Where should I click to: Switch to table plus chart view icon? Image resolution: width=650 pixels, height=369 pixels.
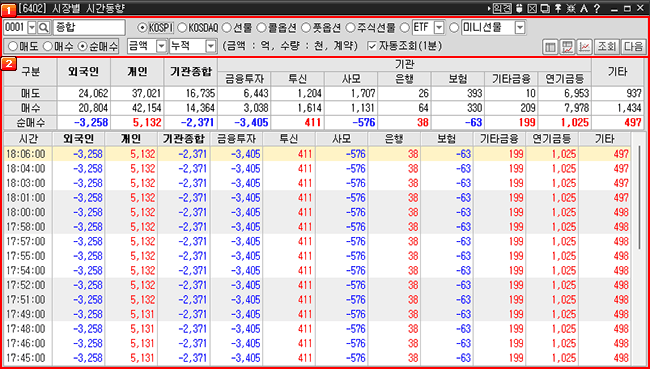coord(567,47)
